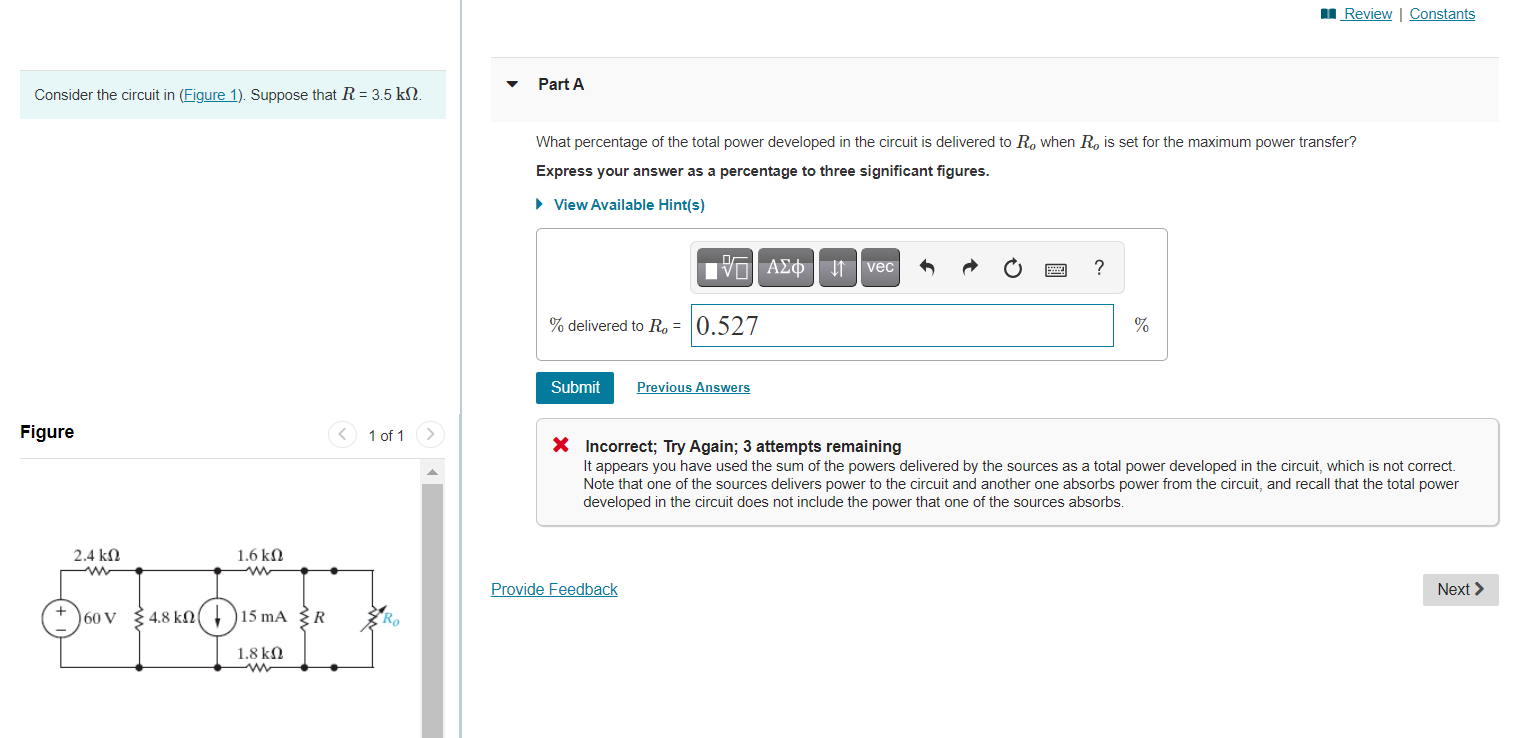Select the Greek letters ΑΣφ icon
The image size is (1522, 738).
tap(785, 267)
